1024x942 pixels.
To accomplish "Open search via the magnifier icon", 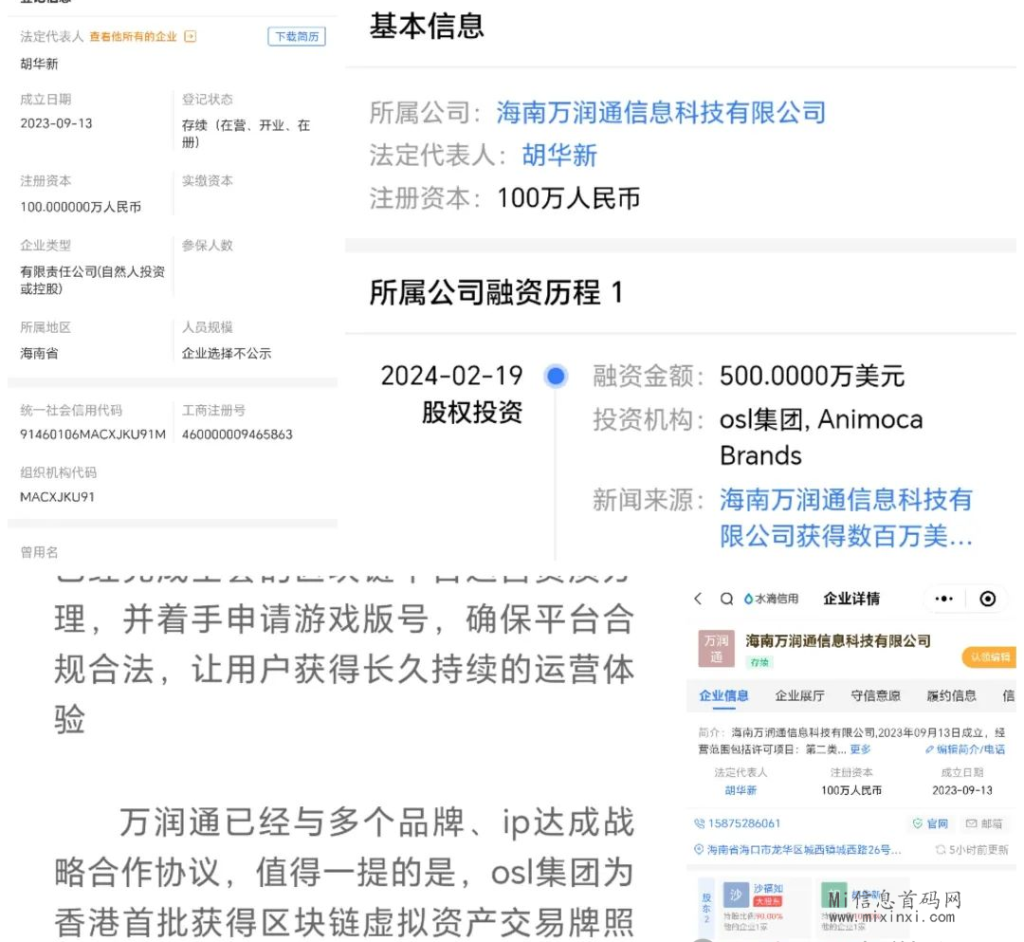I will 727,599.
